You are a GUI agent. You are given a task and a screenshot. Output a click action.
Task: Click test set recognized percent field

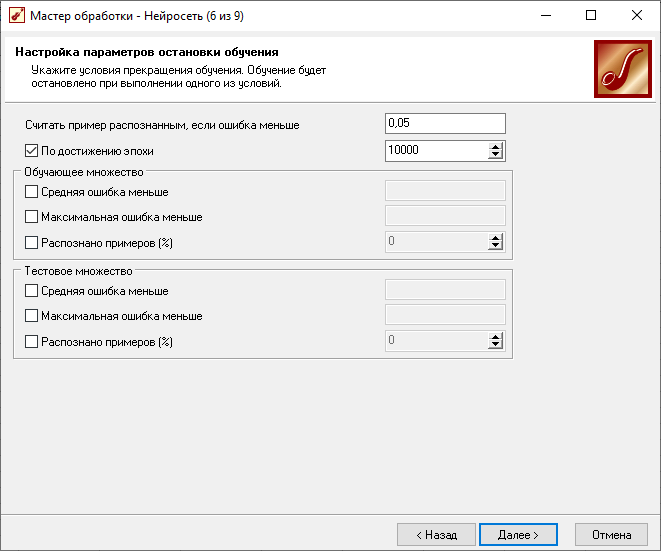[436, 341]
